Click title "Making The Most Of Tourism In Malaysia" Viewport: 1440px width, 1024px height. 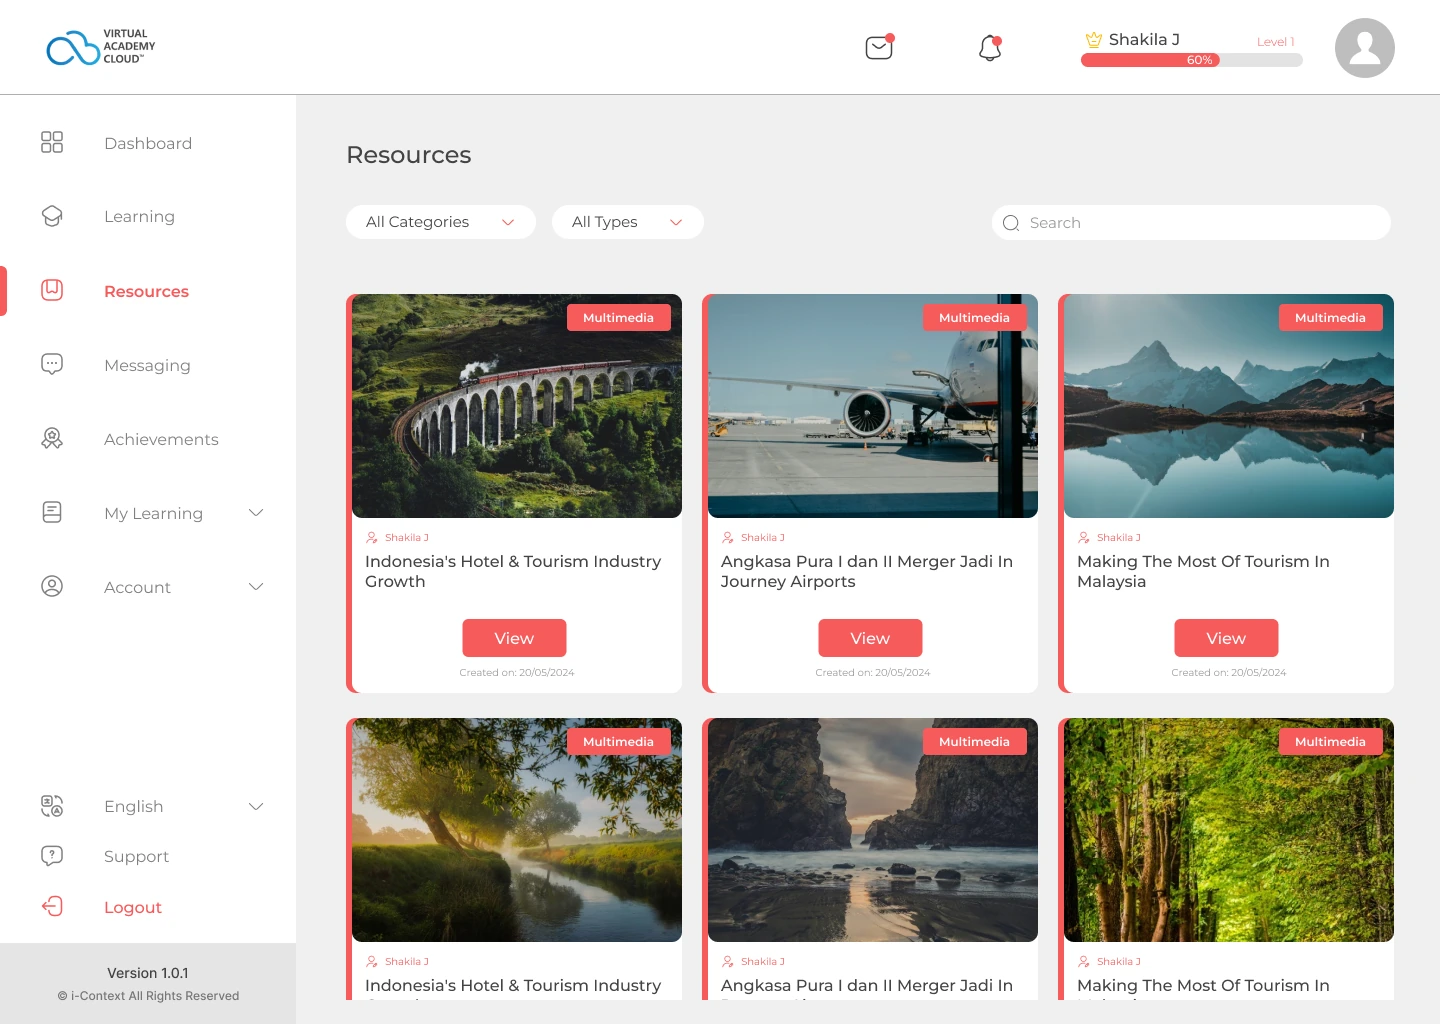tap(1203, 572)
